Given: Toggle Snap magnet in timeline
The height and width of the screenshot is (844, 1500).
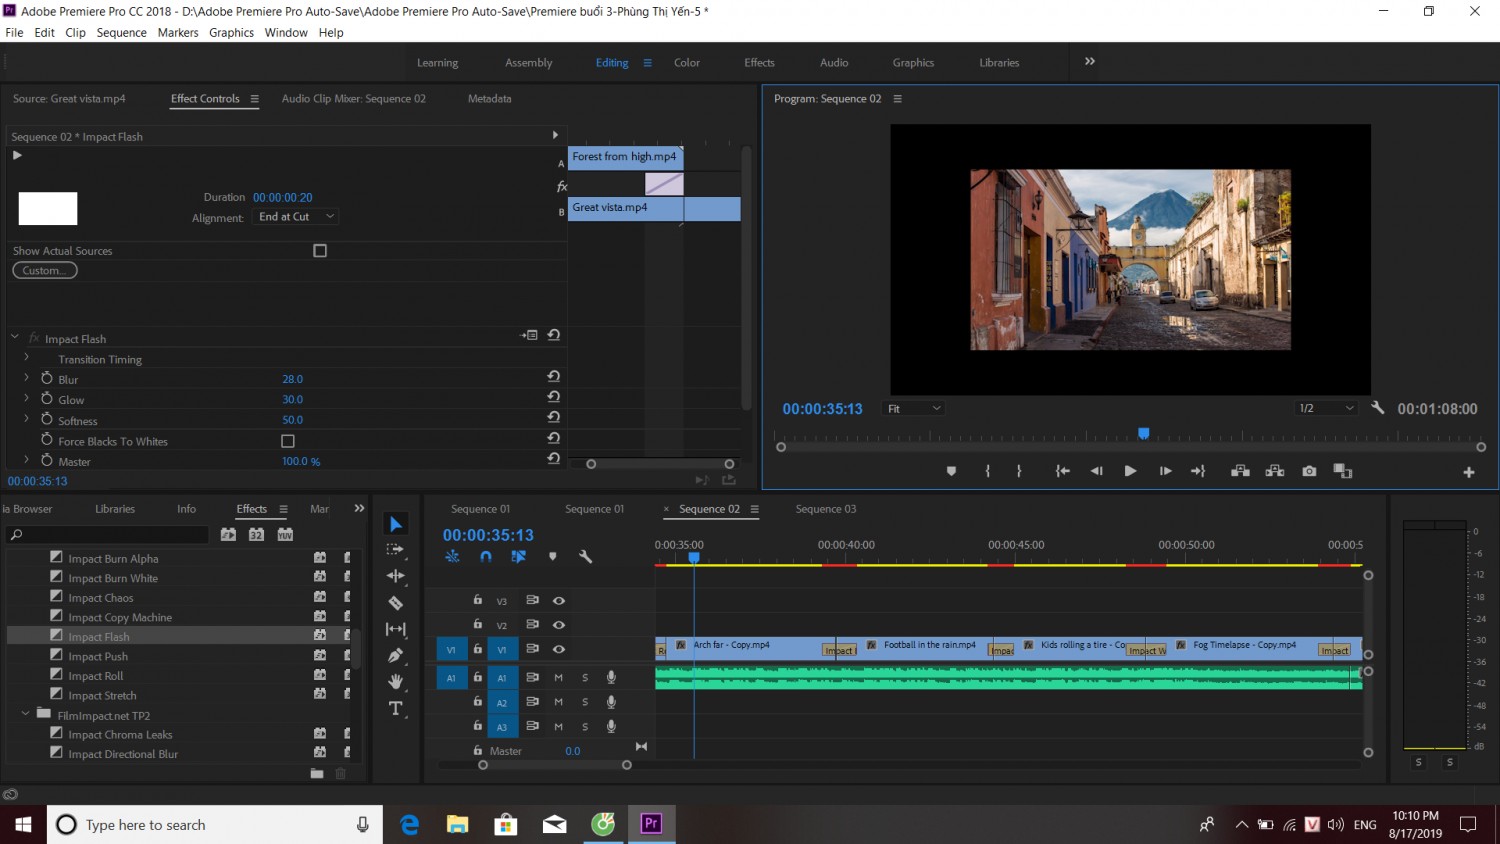Looking at the screenshot, I should click(486, 557).
